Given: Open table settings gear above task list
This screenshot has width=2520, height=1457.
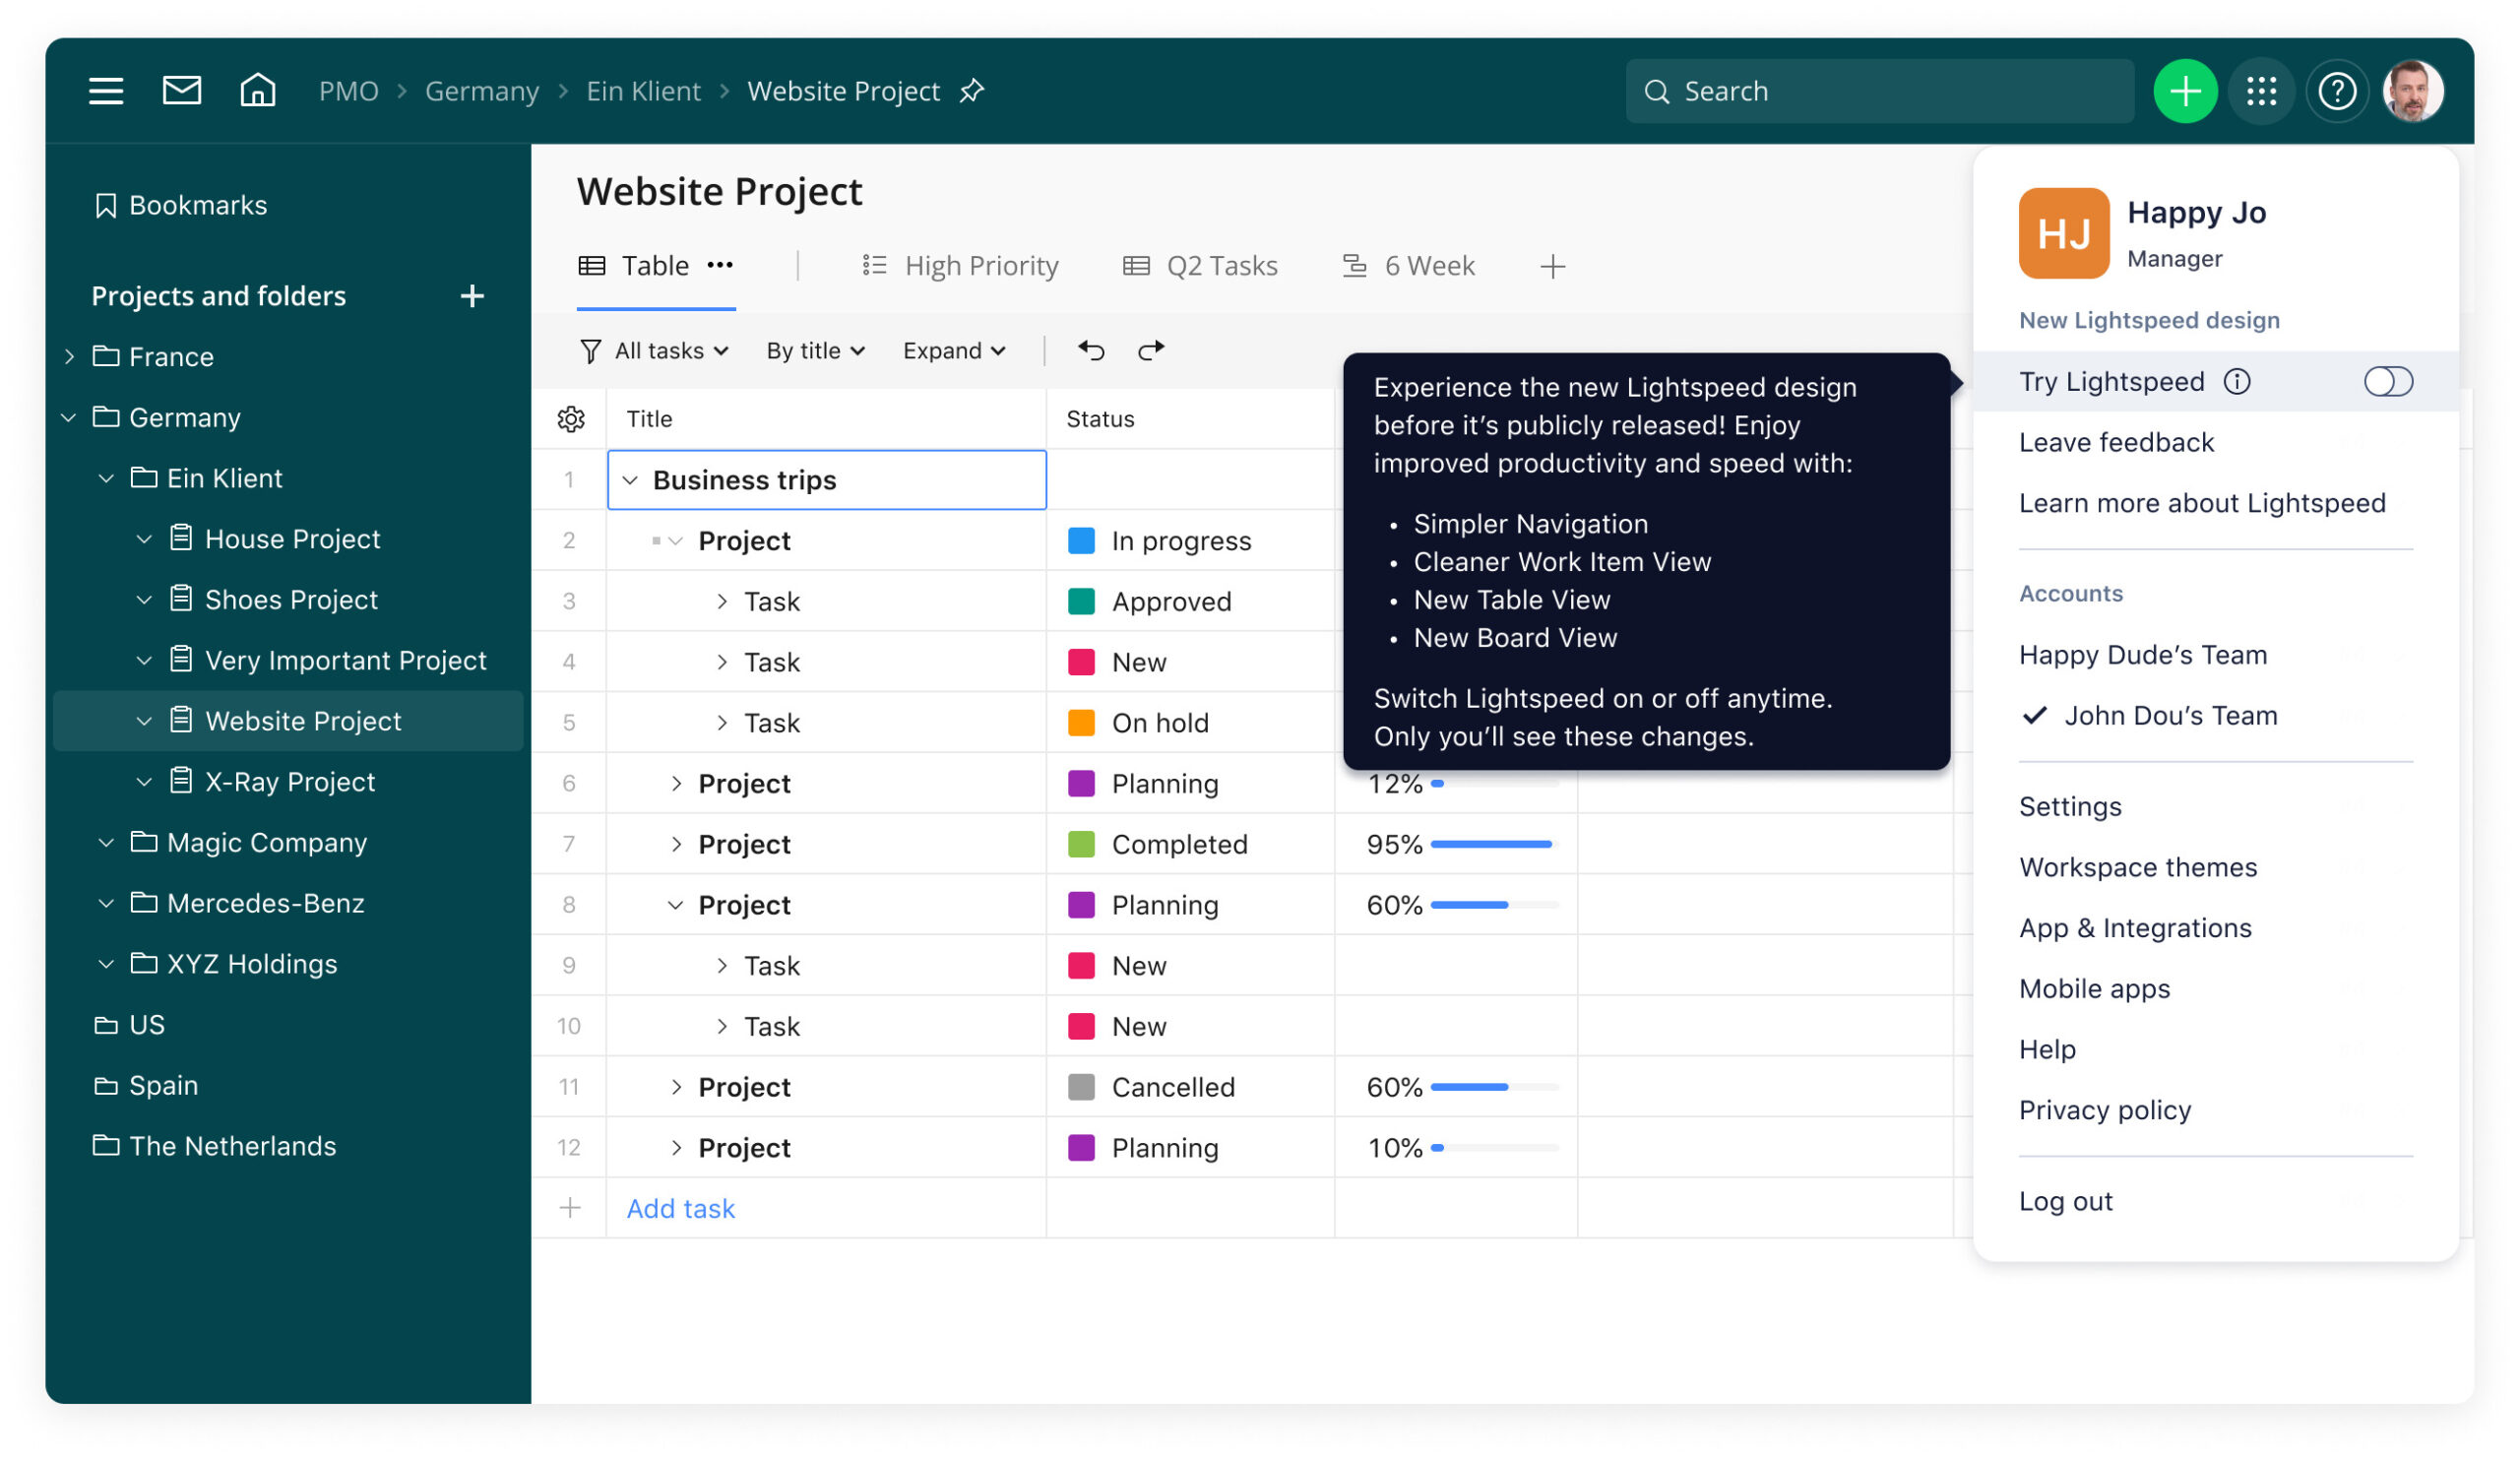Looking at the screenshot, I should point(570,419).
